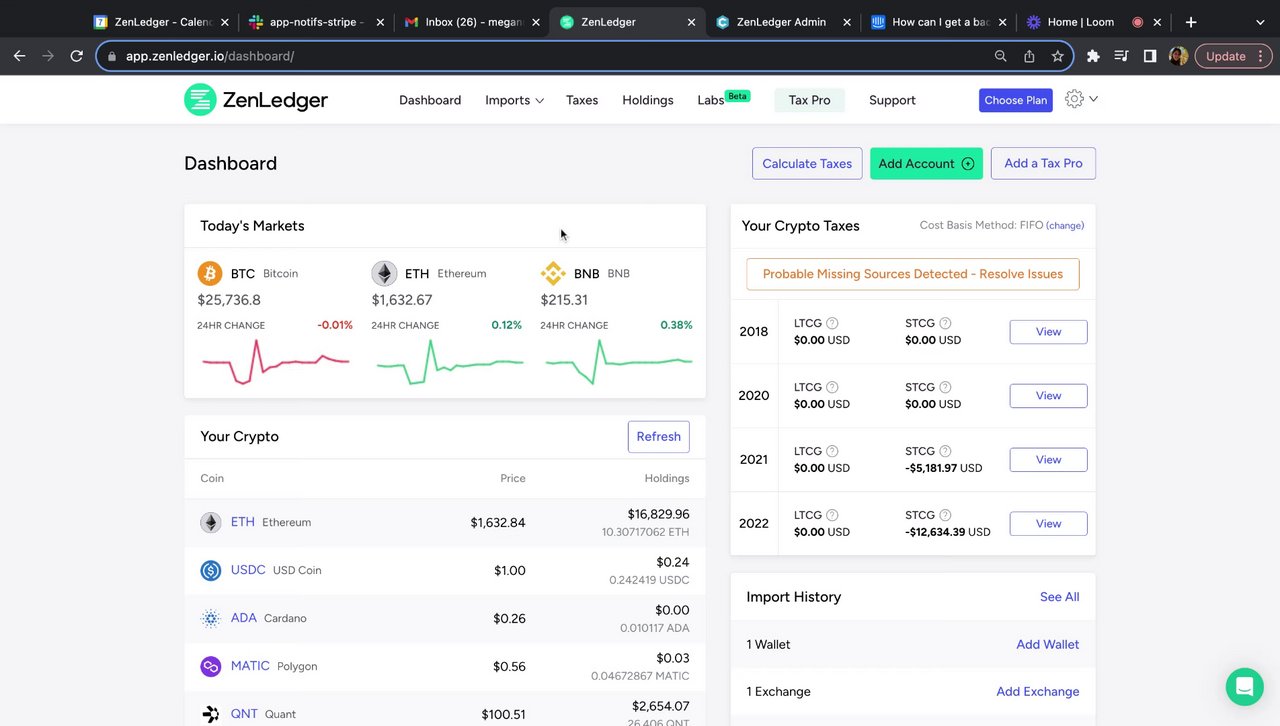1280x726 pixels.
Task: Click the ZenLedger logo in the header
Action: pyautogui.click(x=256, y=100)
